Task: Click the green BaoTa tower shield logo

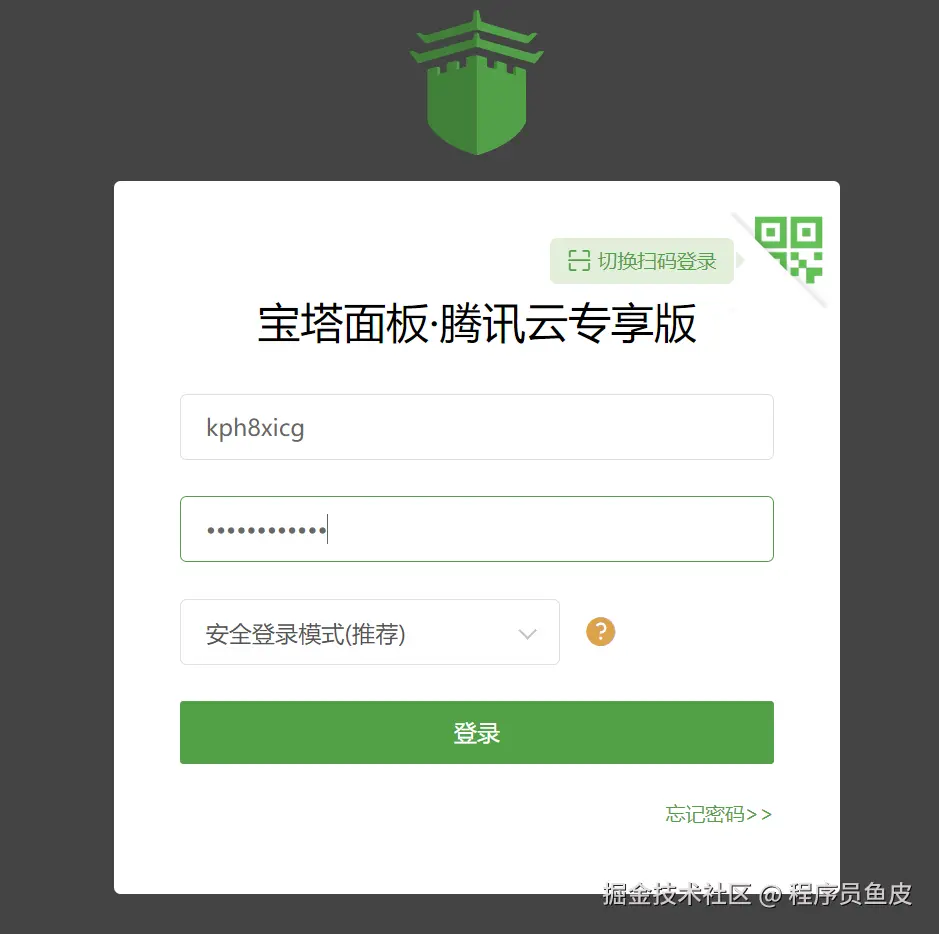Action: [x=477, y=83]
